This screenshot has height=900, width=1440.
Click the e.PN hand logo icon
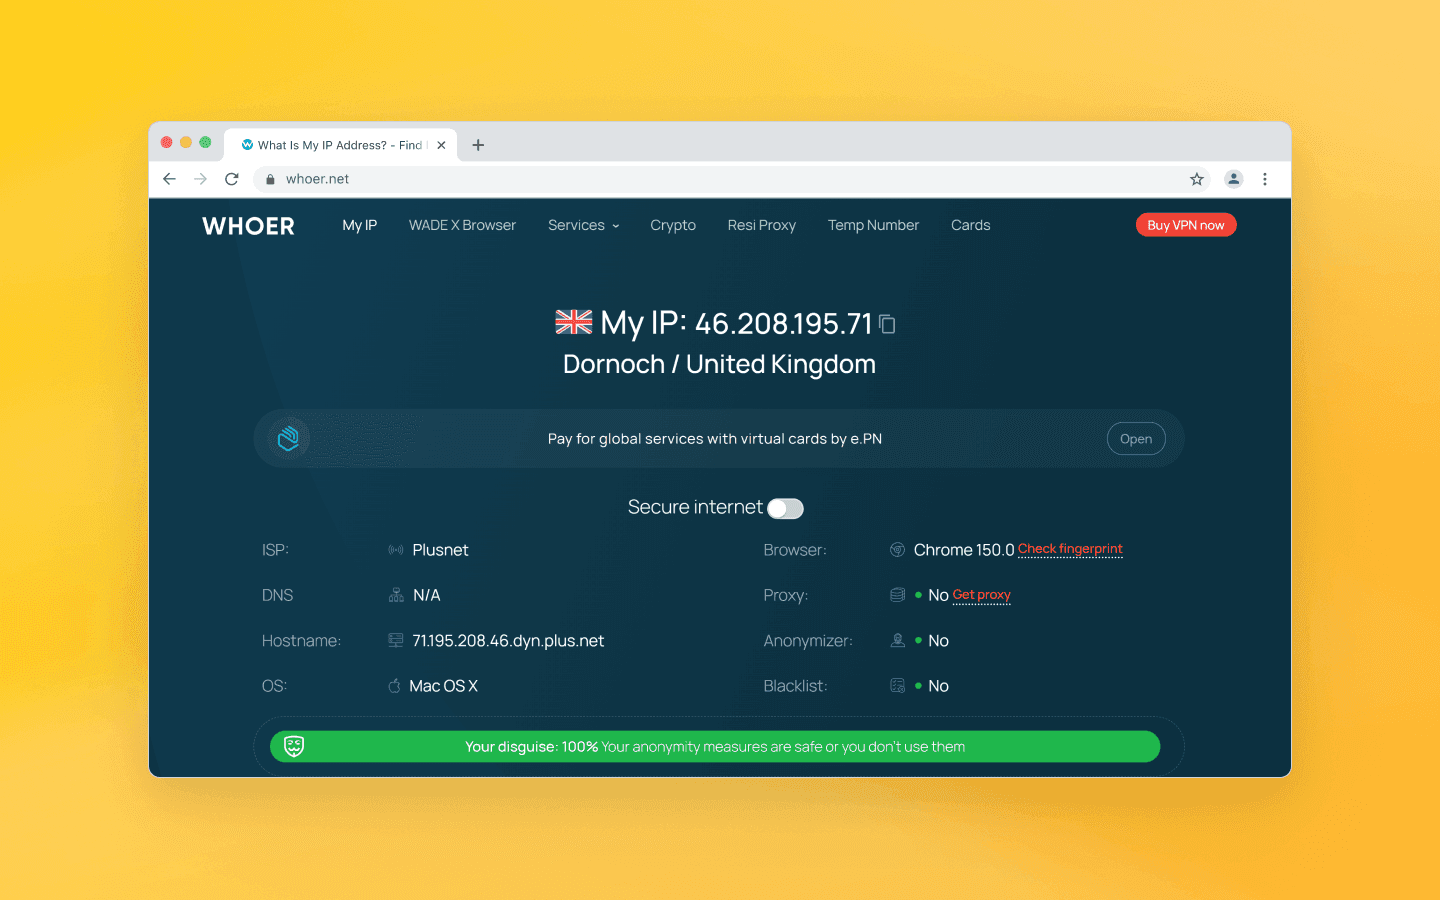(x=288, y=438)
